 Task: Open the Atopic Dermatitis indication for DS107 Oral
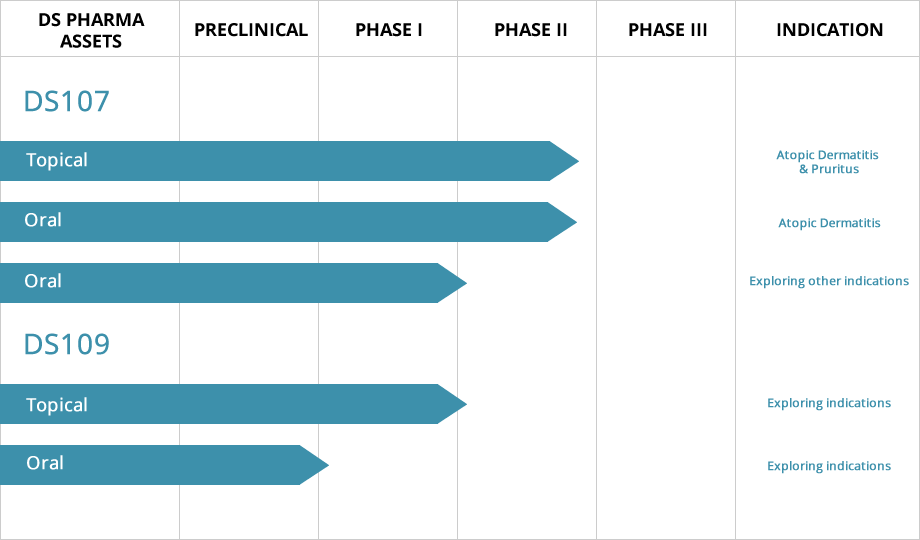(829, 223)
